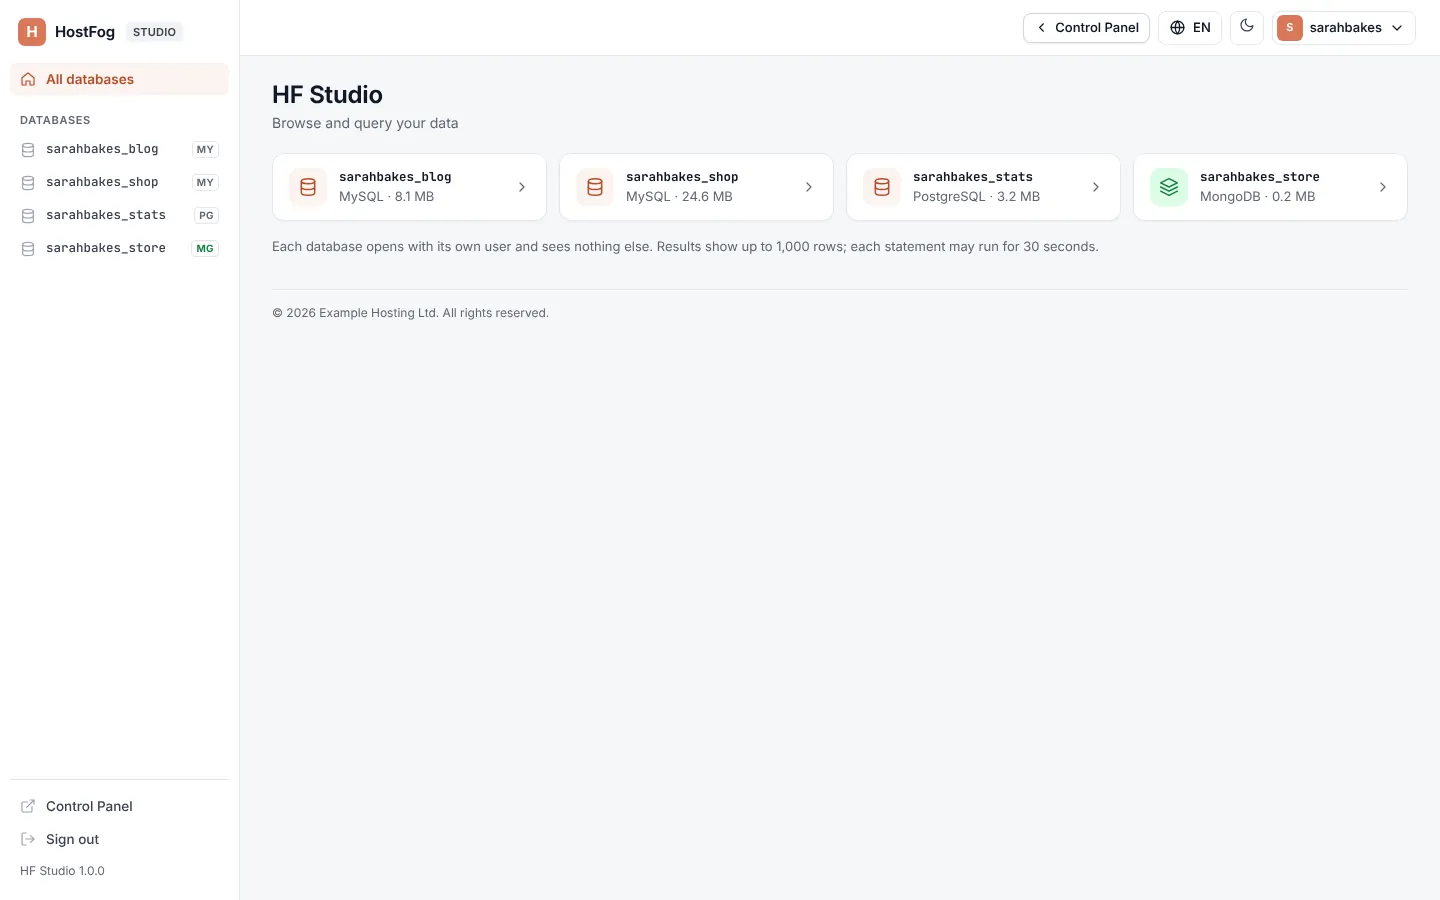Open the EN language selector
Image resolution: width=1440 pixels, height=900 pixels.
pyautogui.click(x=1190, y=28)
